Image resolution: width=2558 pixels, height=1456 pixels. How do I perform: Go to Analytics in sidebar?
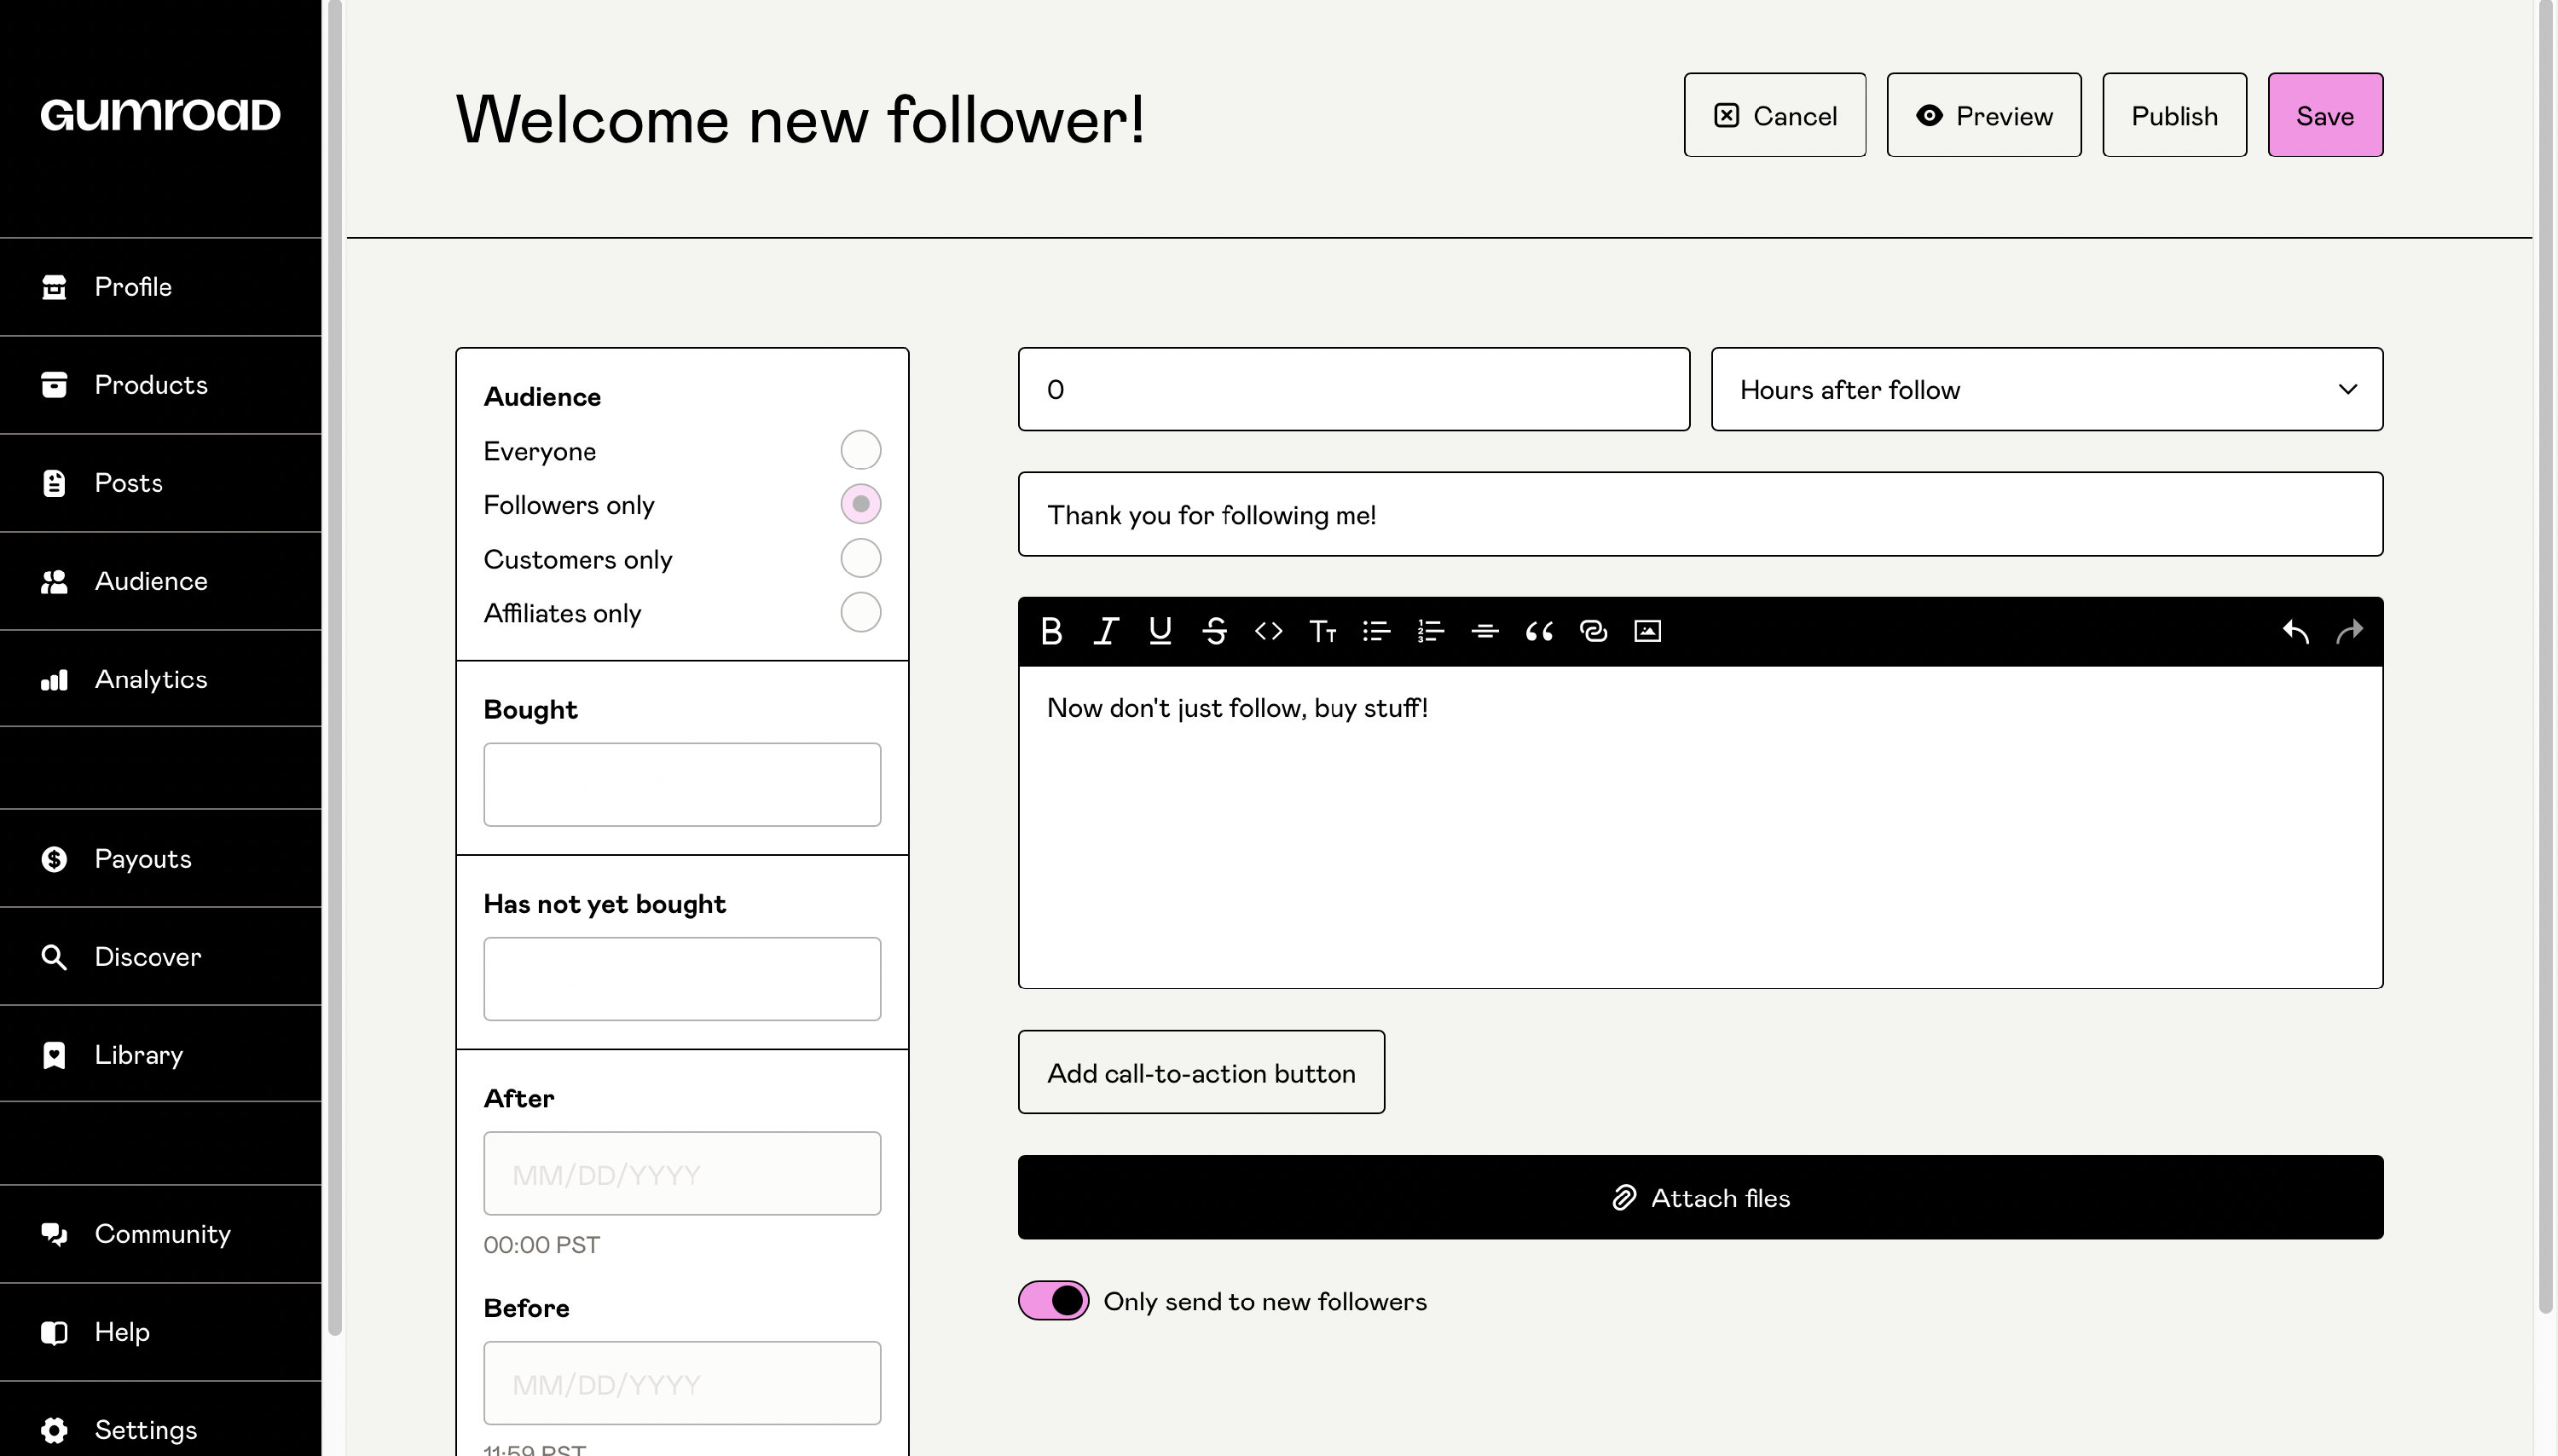pos(150,679)
